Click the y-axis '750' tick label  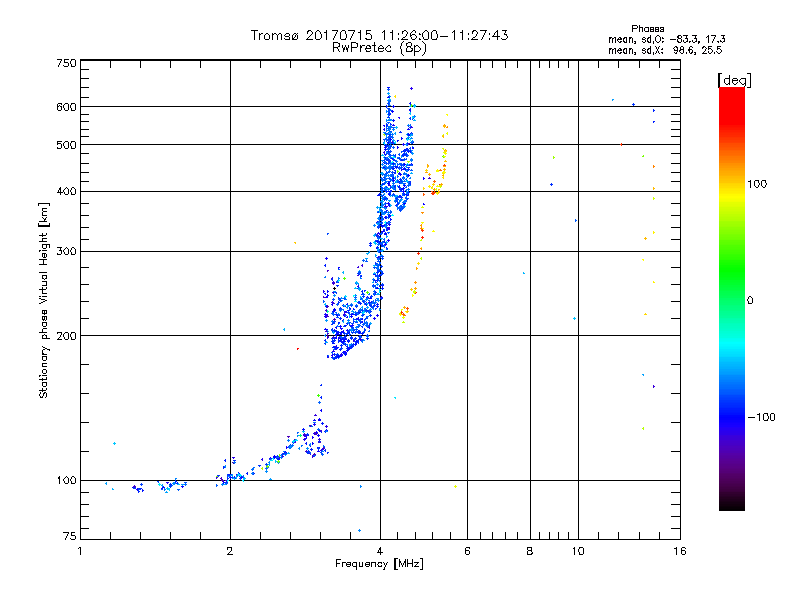(x=67, y=63)
